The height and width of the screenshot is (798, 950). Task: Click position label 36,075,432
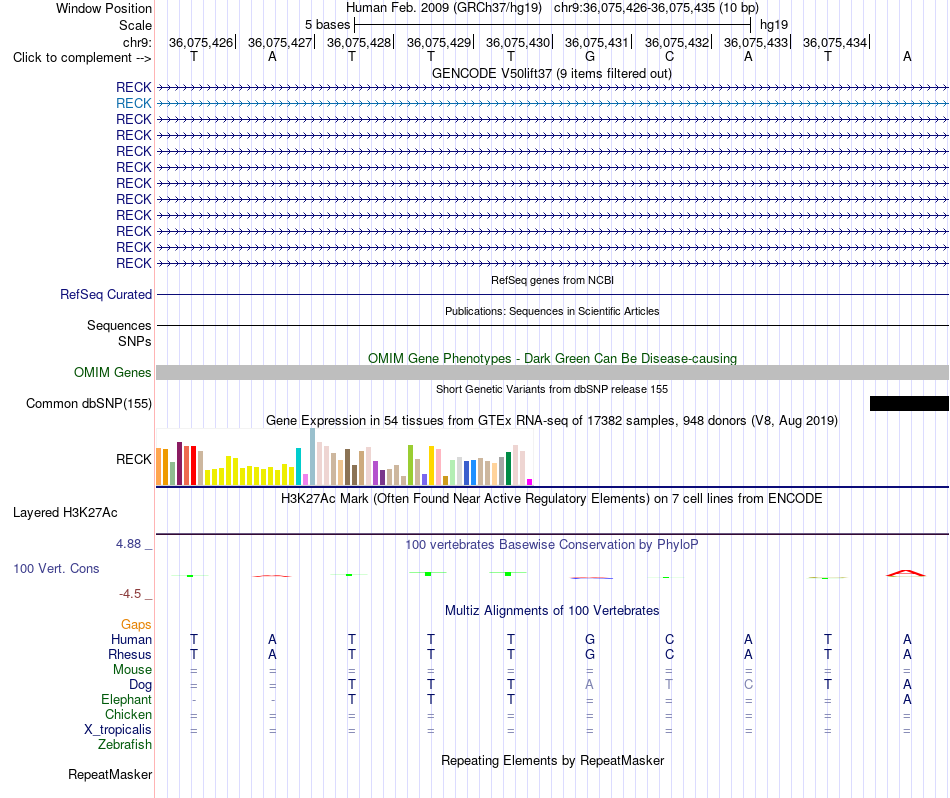tap(677, 42)
